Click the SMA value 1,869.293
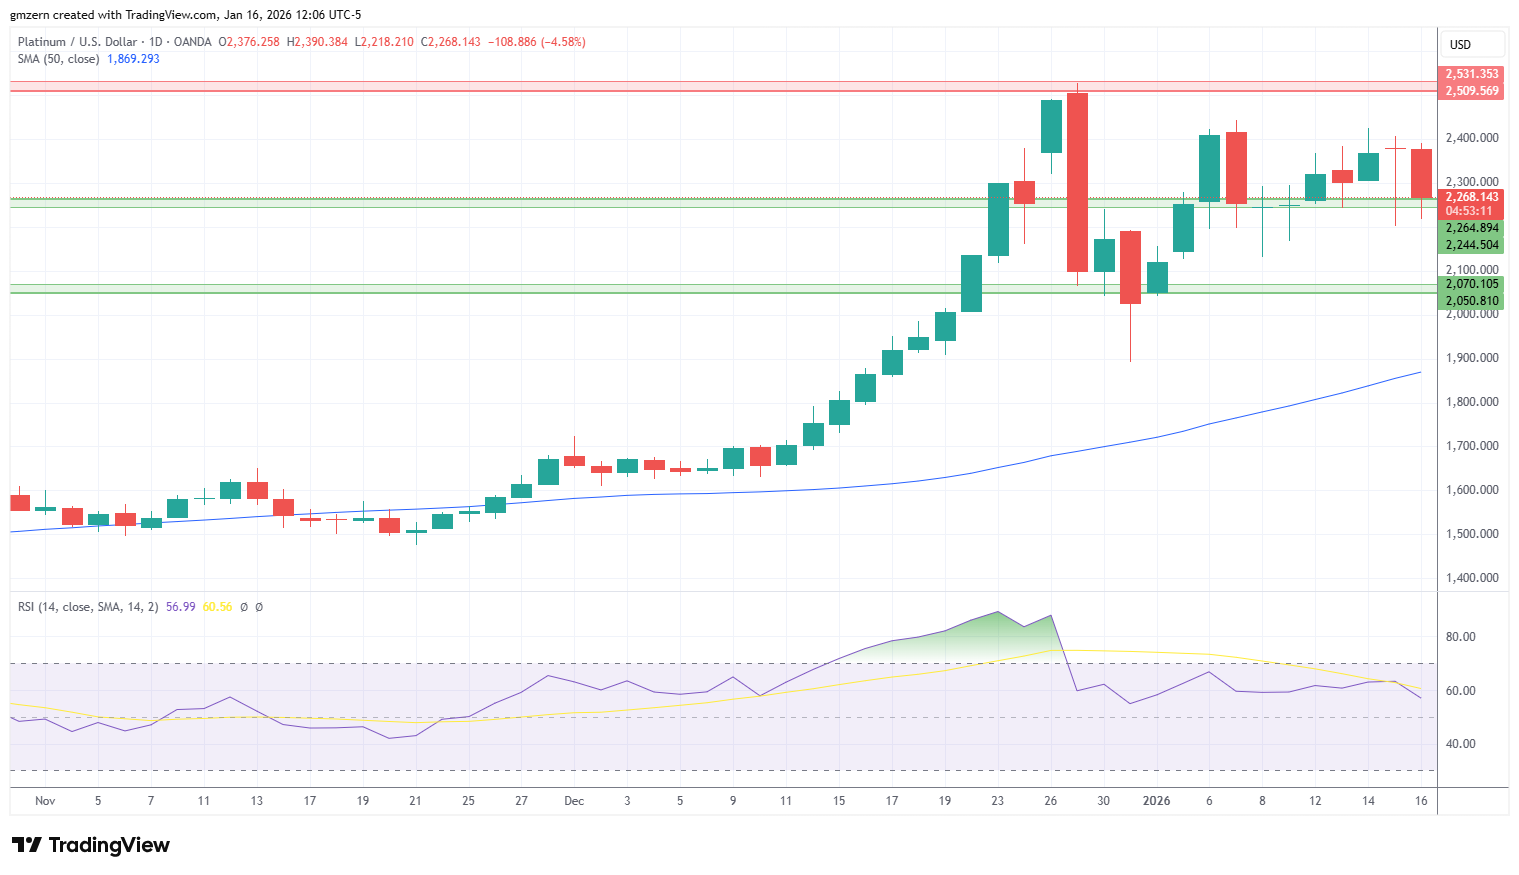The image size is (1519, 875). (x=133, y=59)
